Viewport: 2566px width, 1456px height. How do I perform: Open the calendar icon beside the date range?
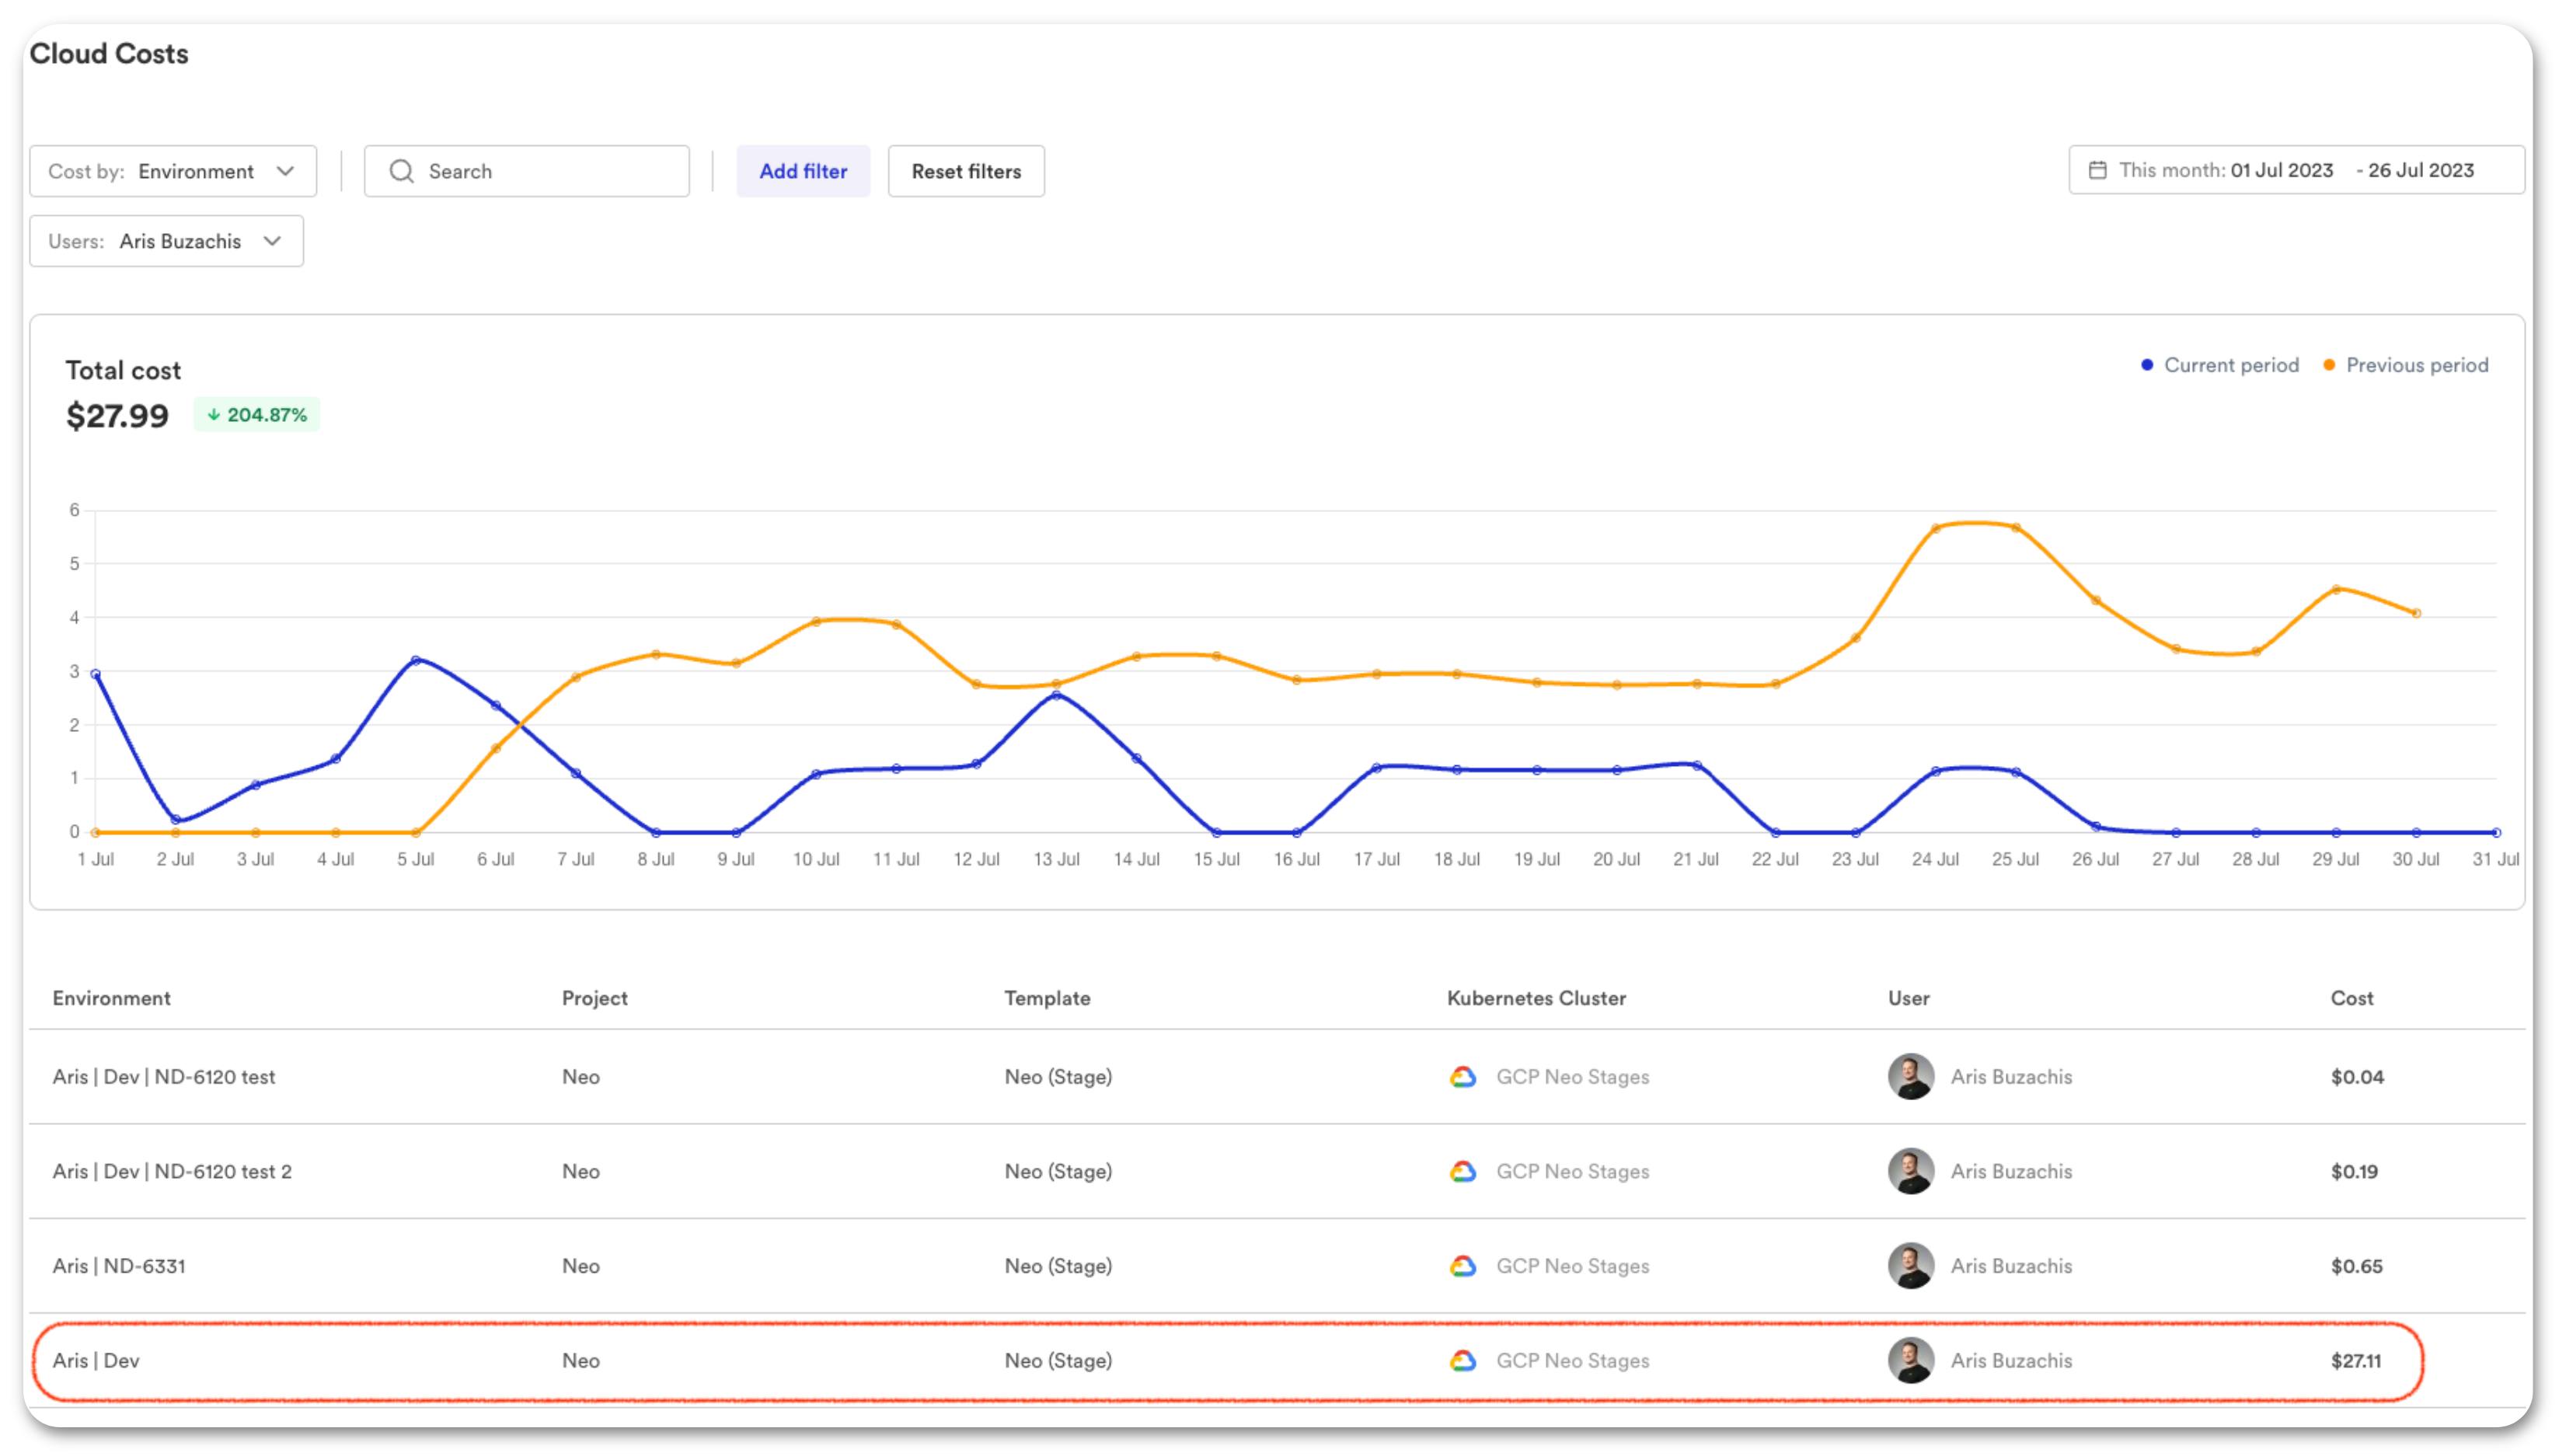click(x=2097, y=170)
